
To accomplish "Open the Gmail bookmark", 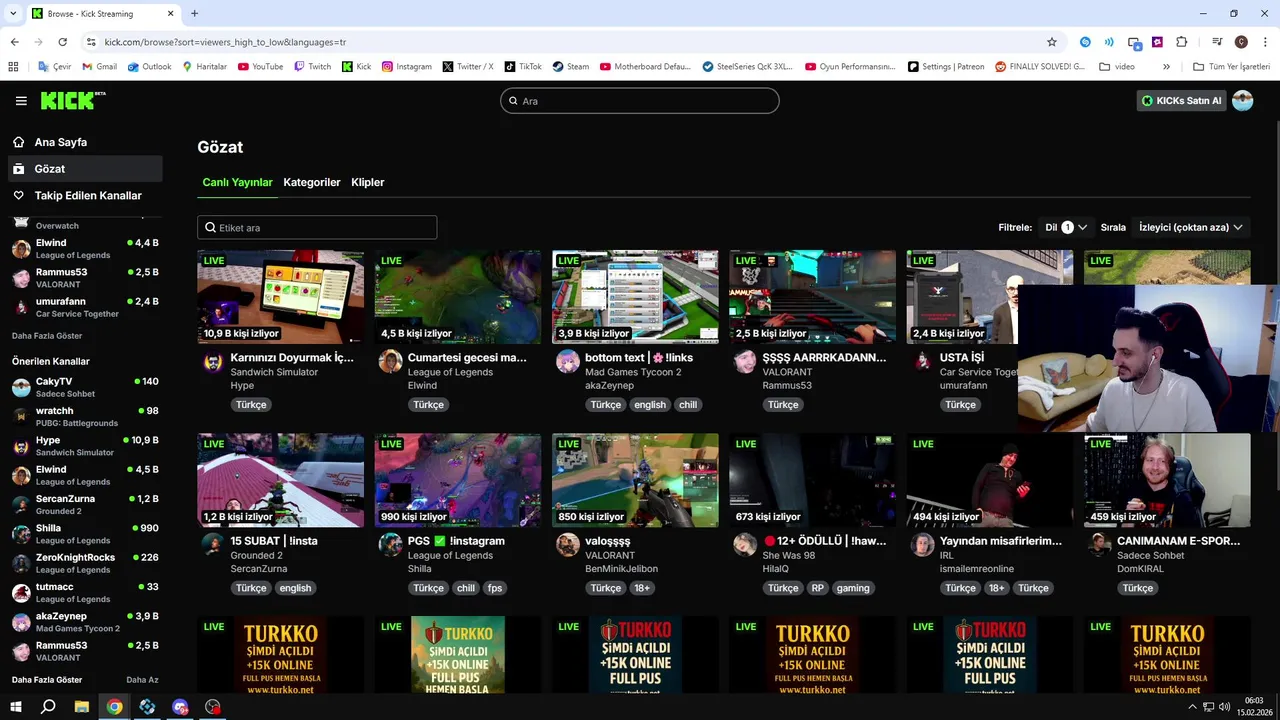I will (x=99, y=67).
